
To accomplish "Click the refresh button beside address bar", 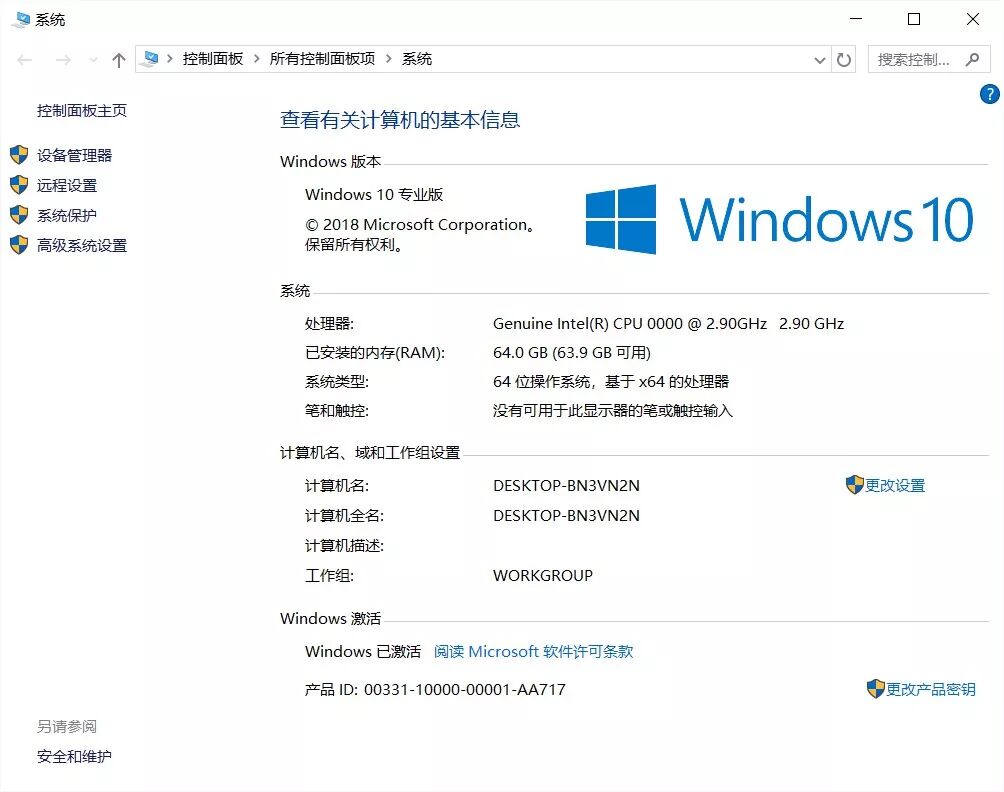I will (844, 60).
